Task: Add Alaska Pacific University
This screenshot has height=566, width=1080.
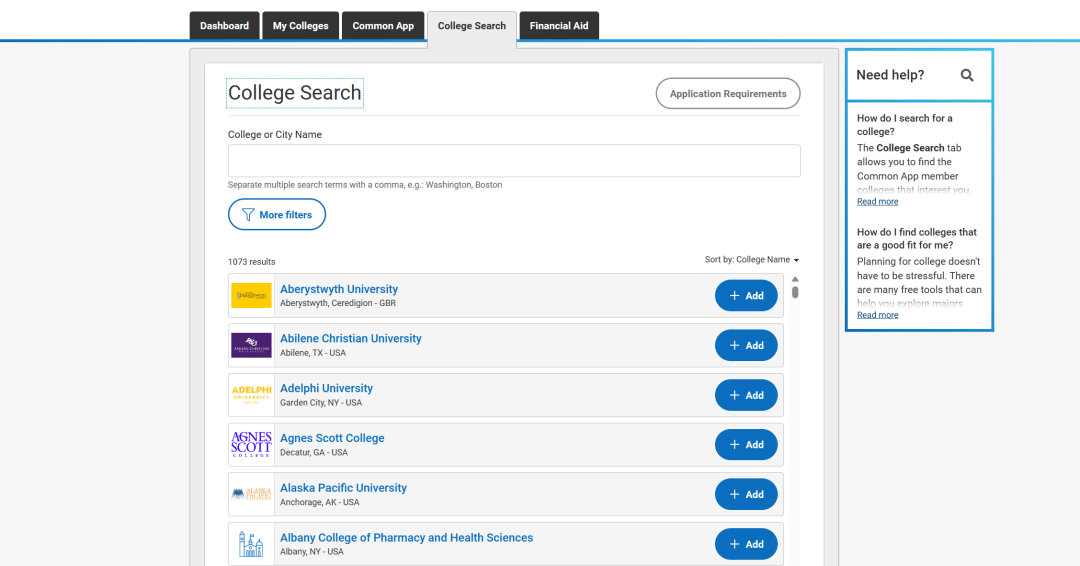Action: pyautogui.click(x=746, y=494)
